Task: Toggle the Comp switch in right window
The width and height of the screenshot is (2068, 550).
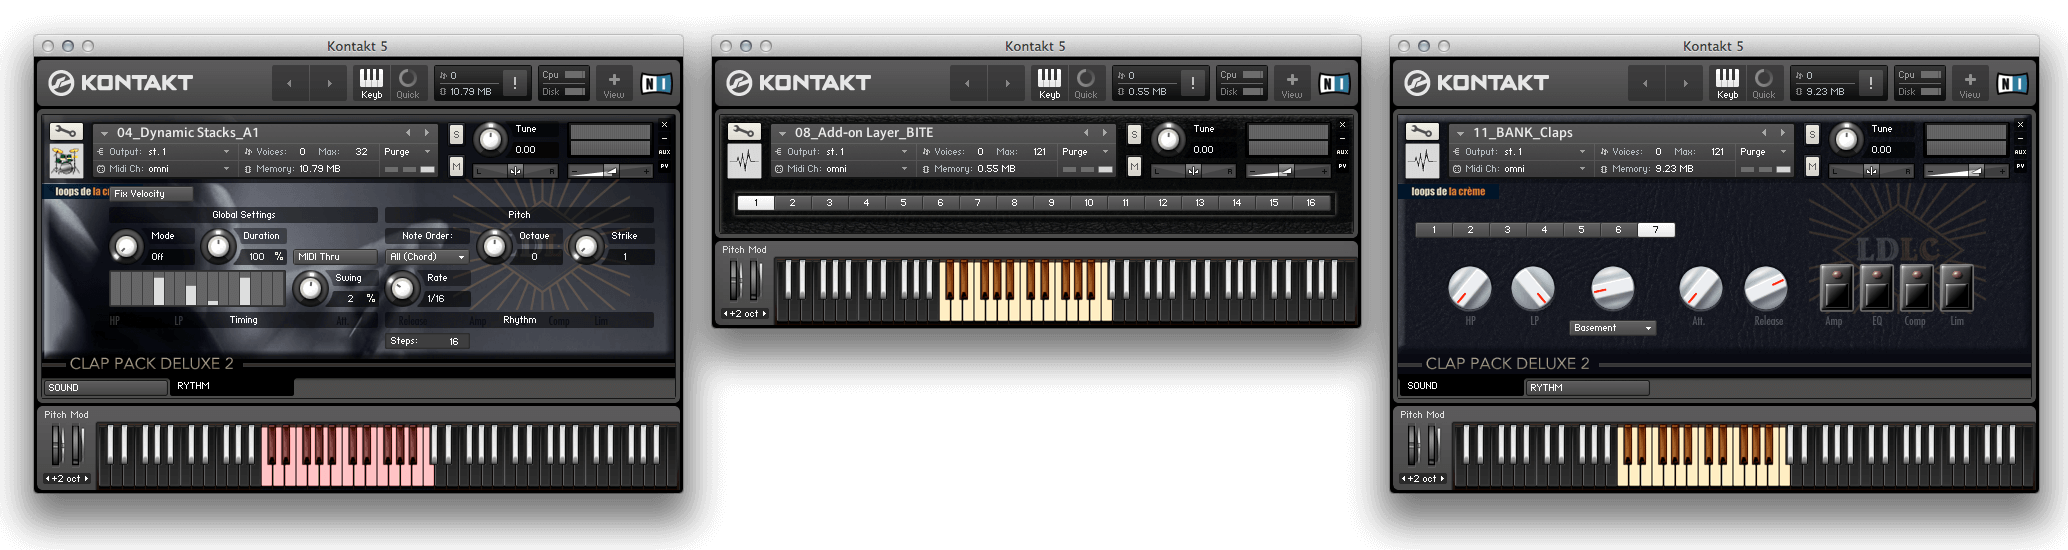Action: tap(1916, 288)
